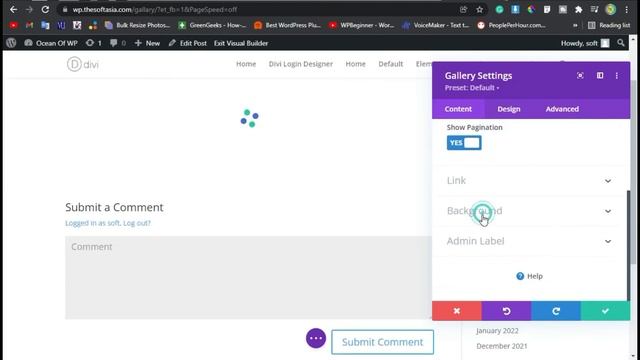Open the GreenGeeks bookmark
640x360 pixels.
pyautogui.click(x=212, y=25)
